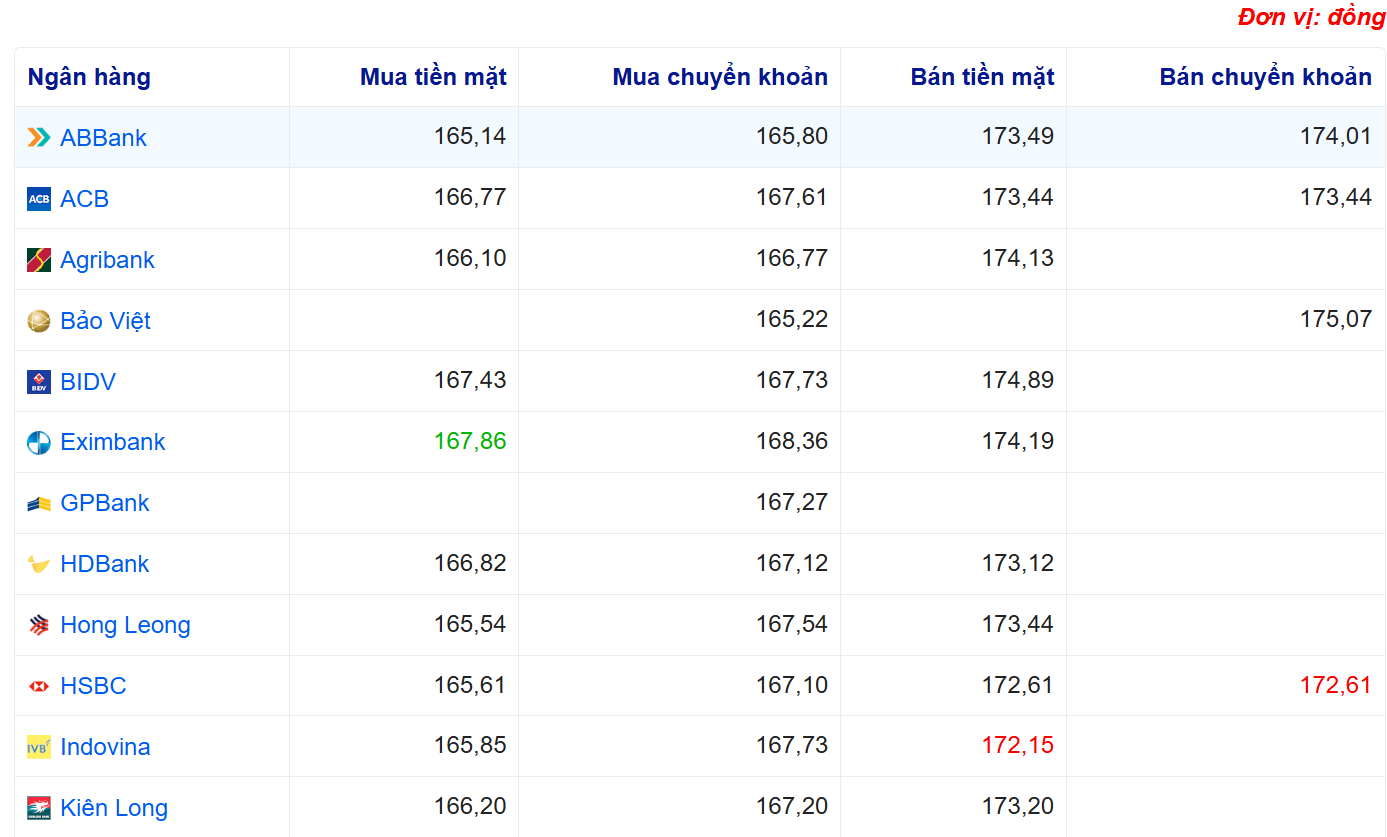Click the Bảo Việt logo icon

tap(39, 321)
